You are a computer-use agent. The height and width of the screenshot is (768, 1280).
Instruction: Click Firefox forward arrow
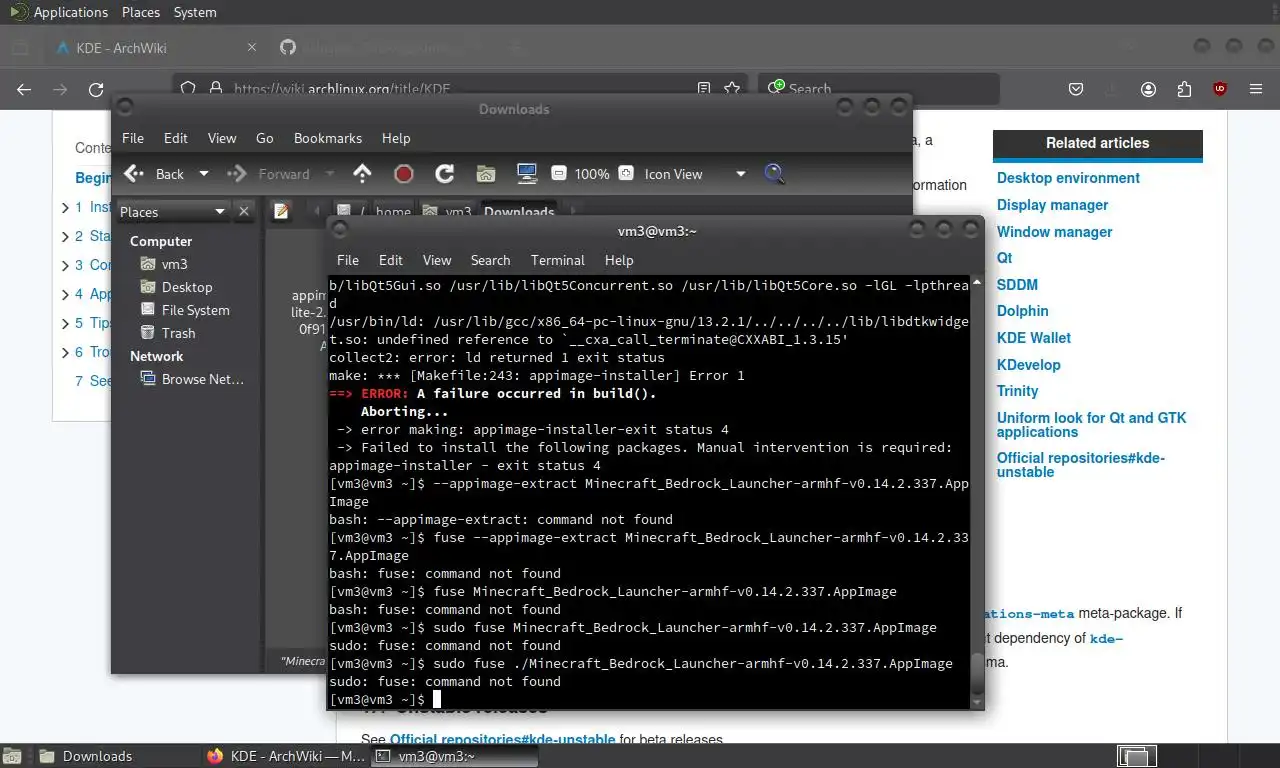click(x=60, y=89)
